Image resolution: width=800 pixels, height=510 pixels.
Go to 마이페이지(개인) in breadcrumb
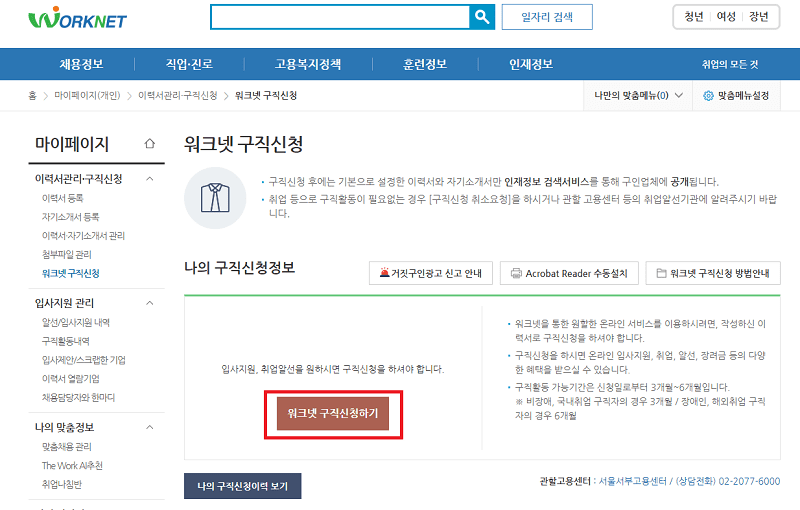pyautogui.click(x=87, y=95)
